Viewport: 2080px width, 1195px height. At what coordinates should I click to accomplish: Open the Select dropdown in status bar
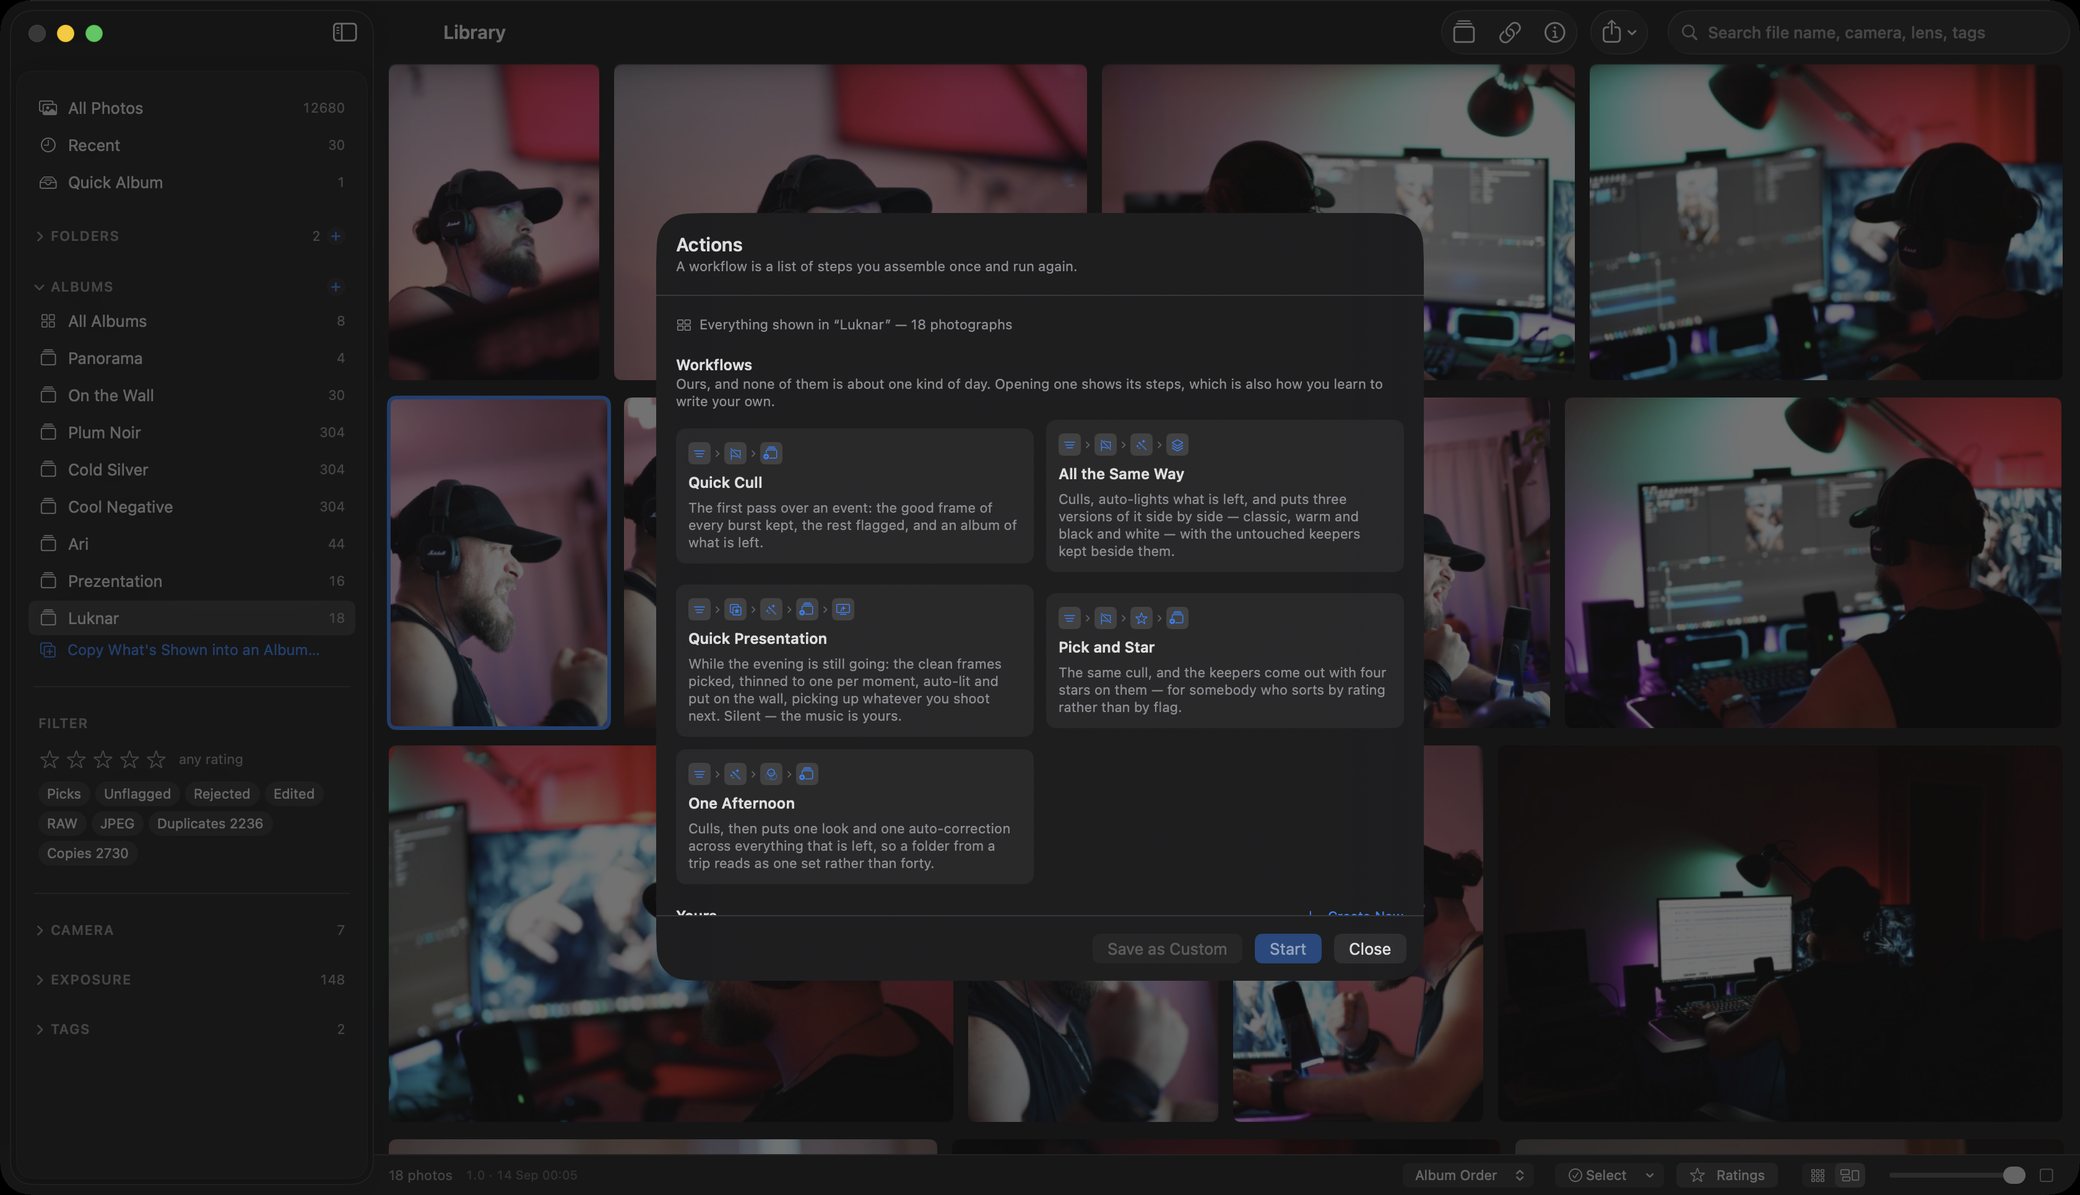[x=1611, y=1176]
